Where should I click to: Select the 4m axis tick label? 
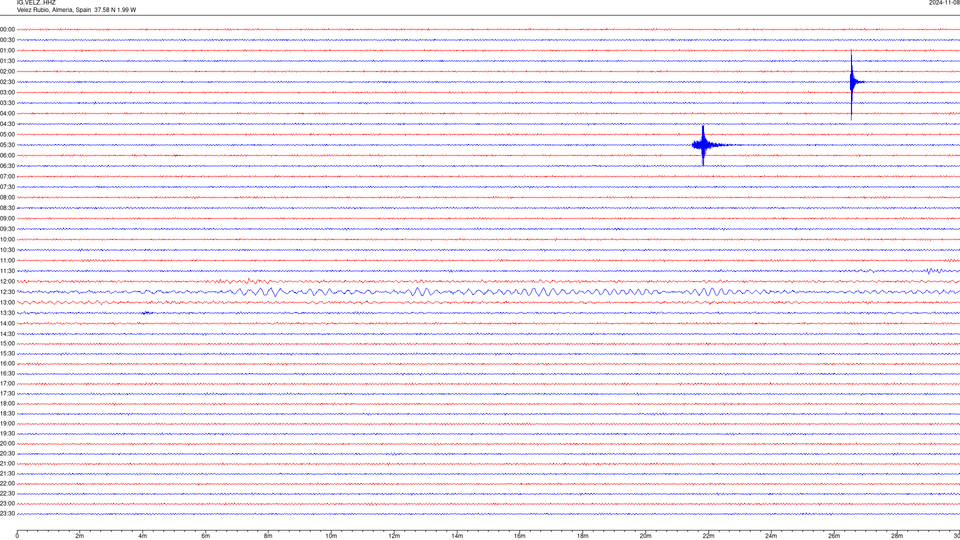(143, 536)
